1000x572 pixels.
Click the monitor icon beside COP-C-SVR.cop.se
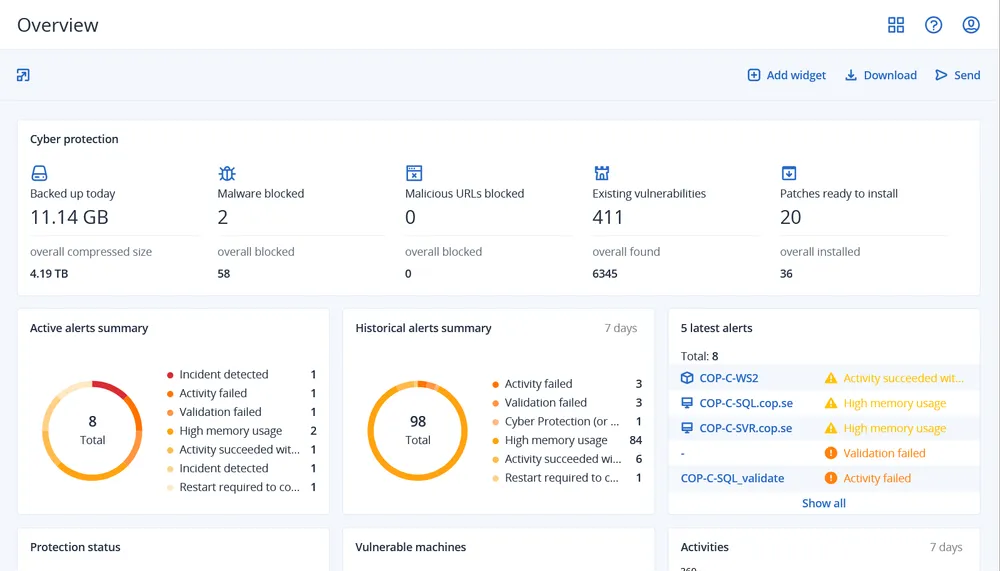coord(687,428)
